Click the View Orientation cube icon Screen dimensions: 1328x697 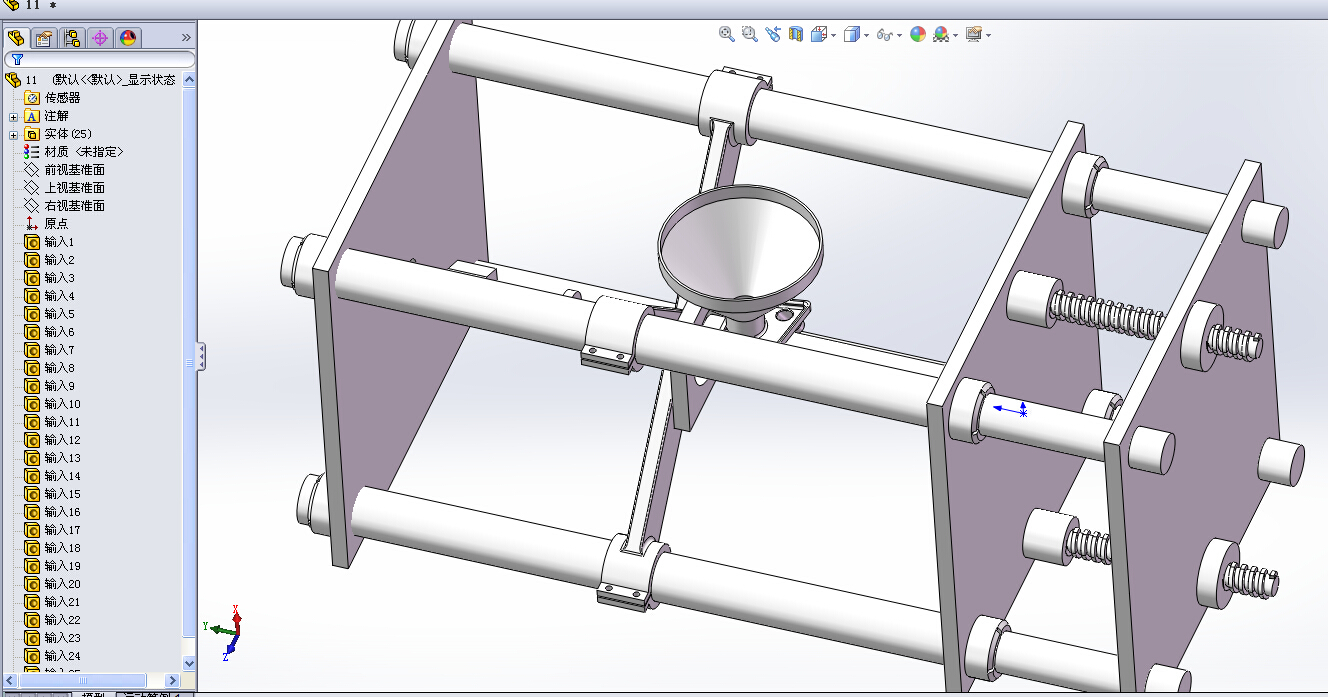point(819,34)
